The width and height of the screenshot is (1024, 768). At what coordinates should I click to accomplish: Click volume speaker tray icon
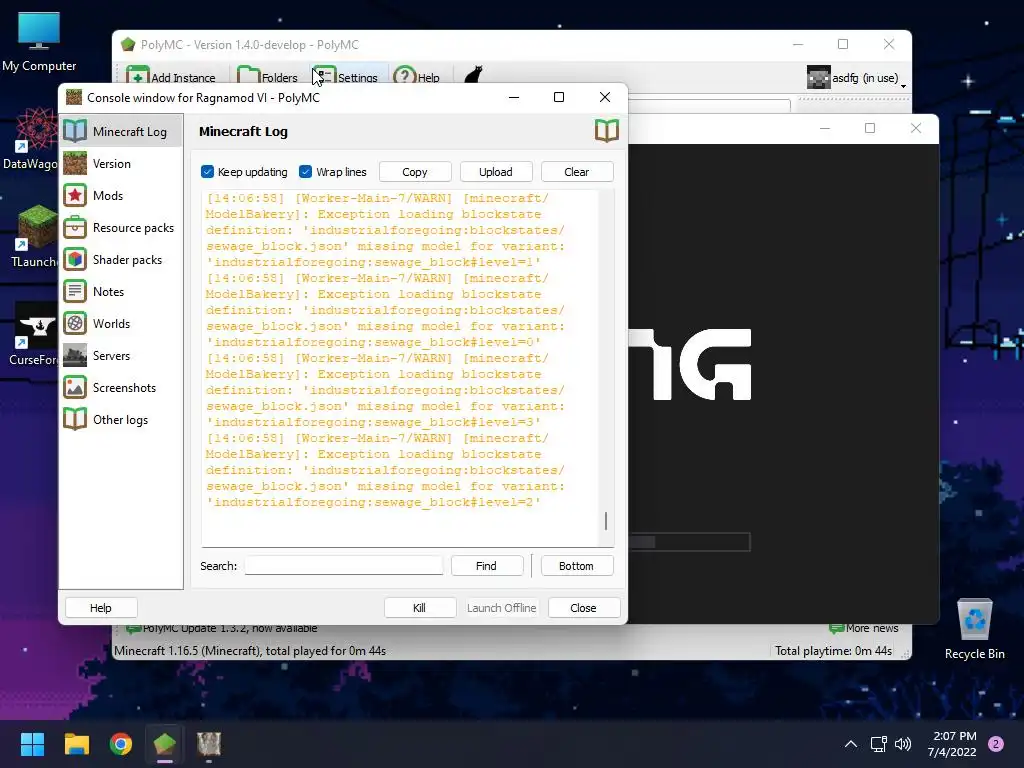click(903, 744)
